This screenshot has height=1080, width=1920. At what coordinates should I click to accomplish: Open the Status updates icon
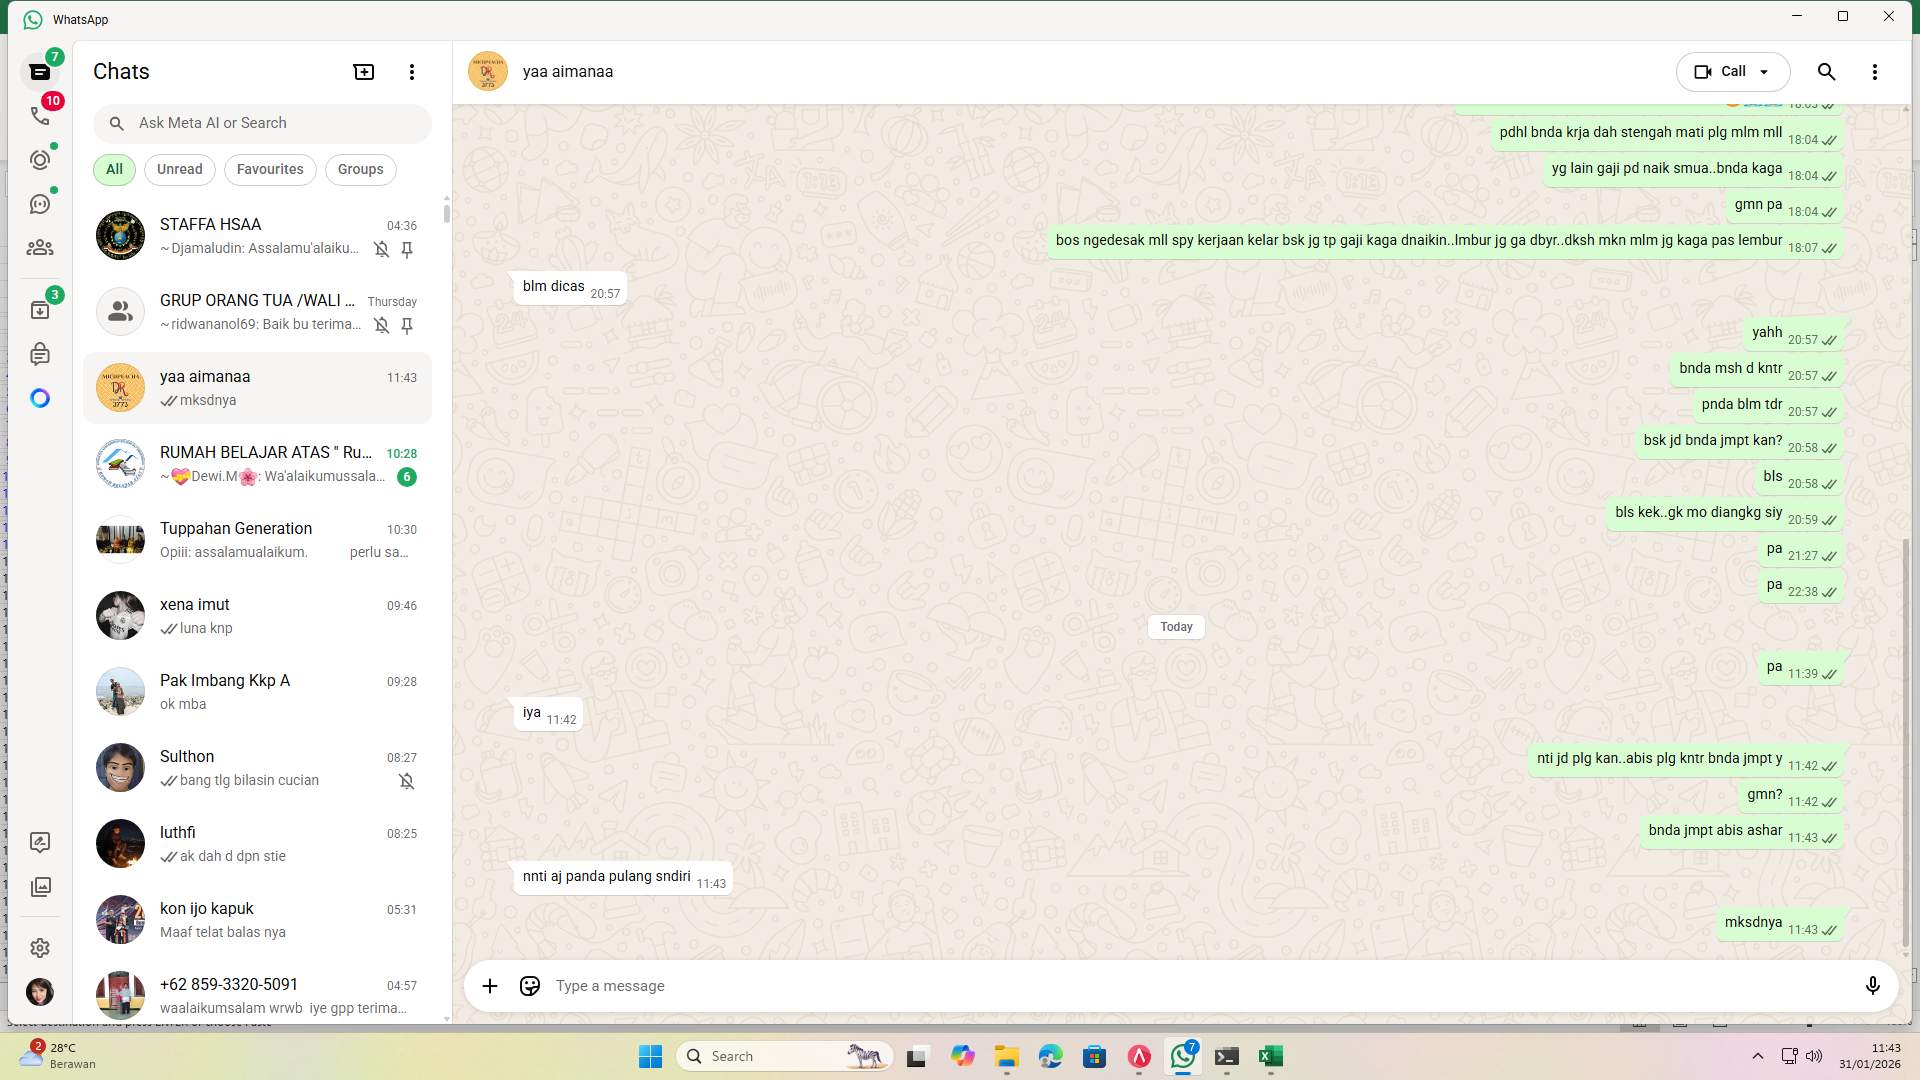40,159
